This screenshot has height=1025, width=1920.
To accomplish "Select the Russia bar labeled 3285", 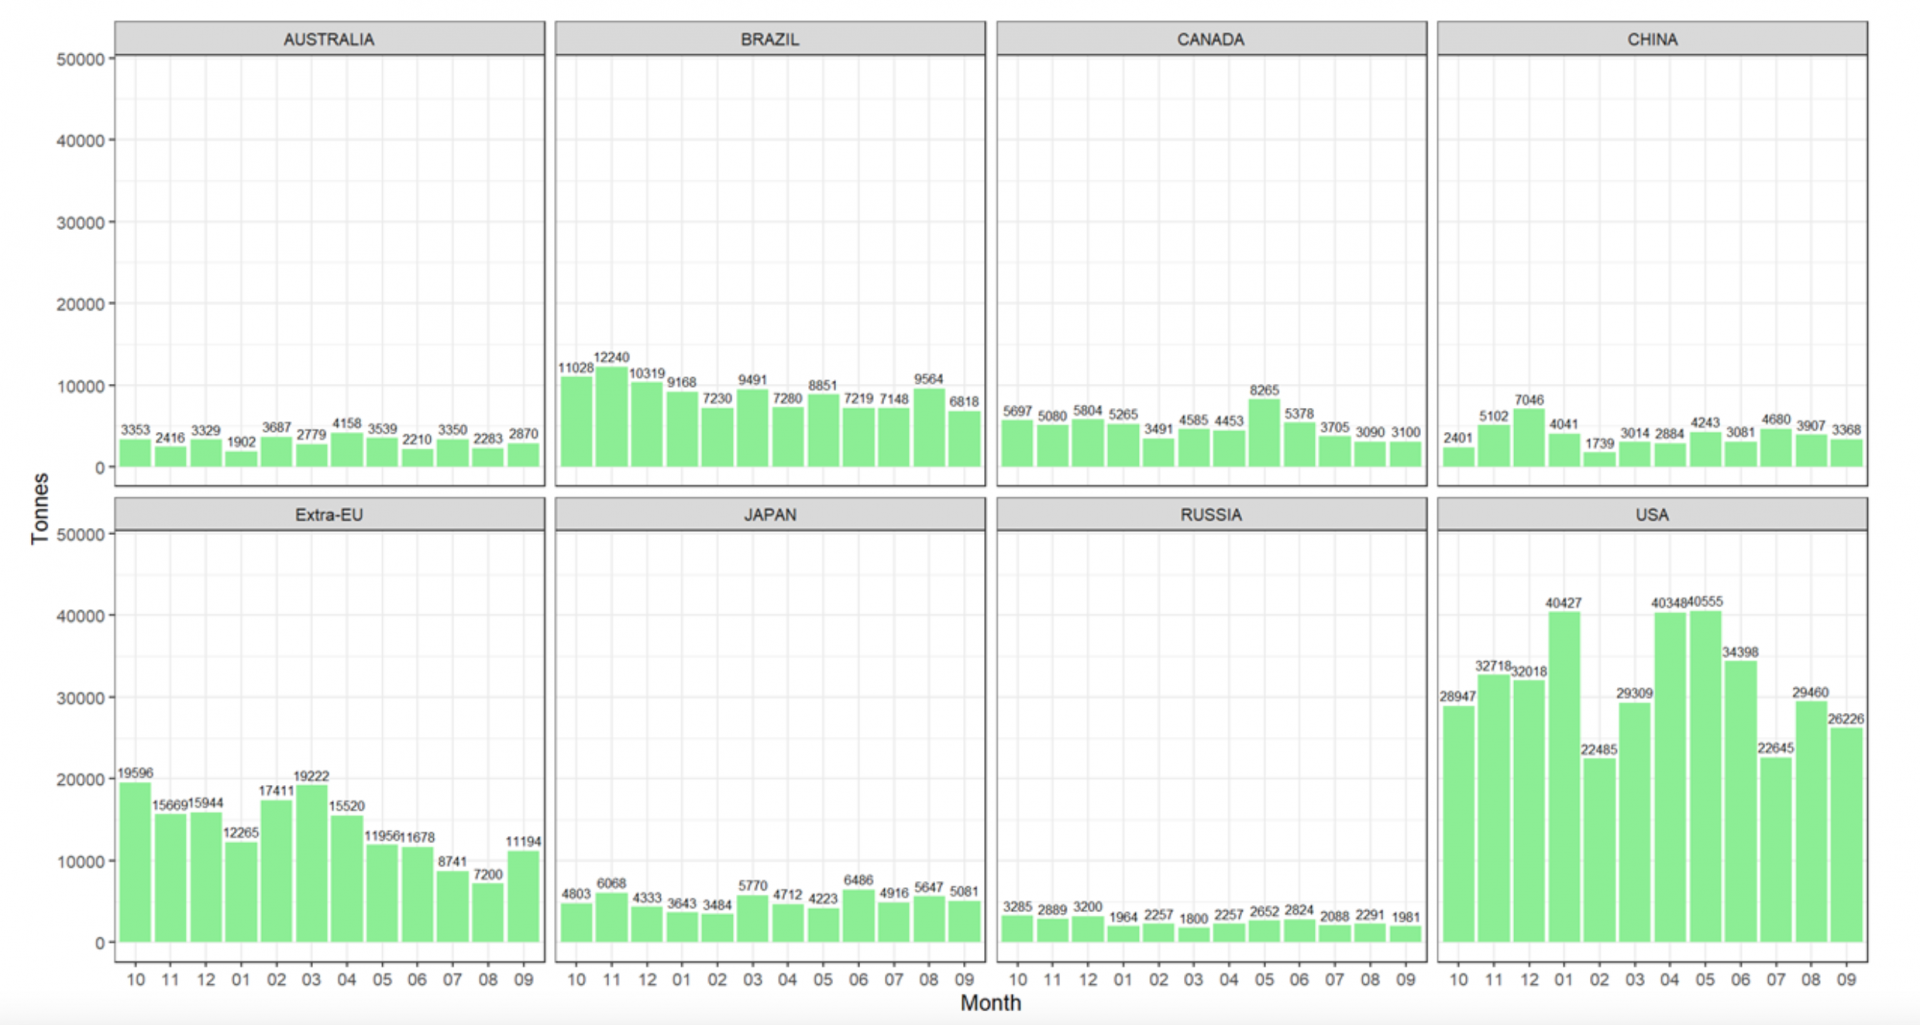I will [x=1017, y=929].
